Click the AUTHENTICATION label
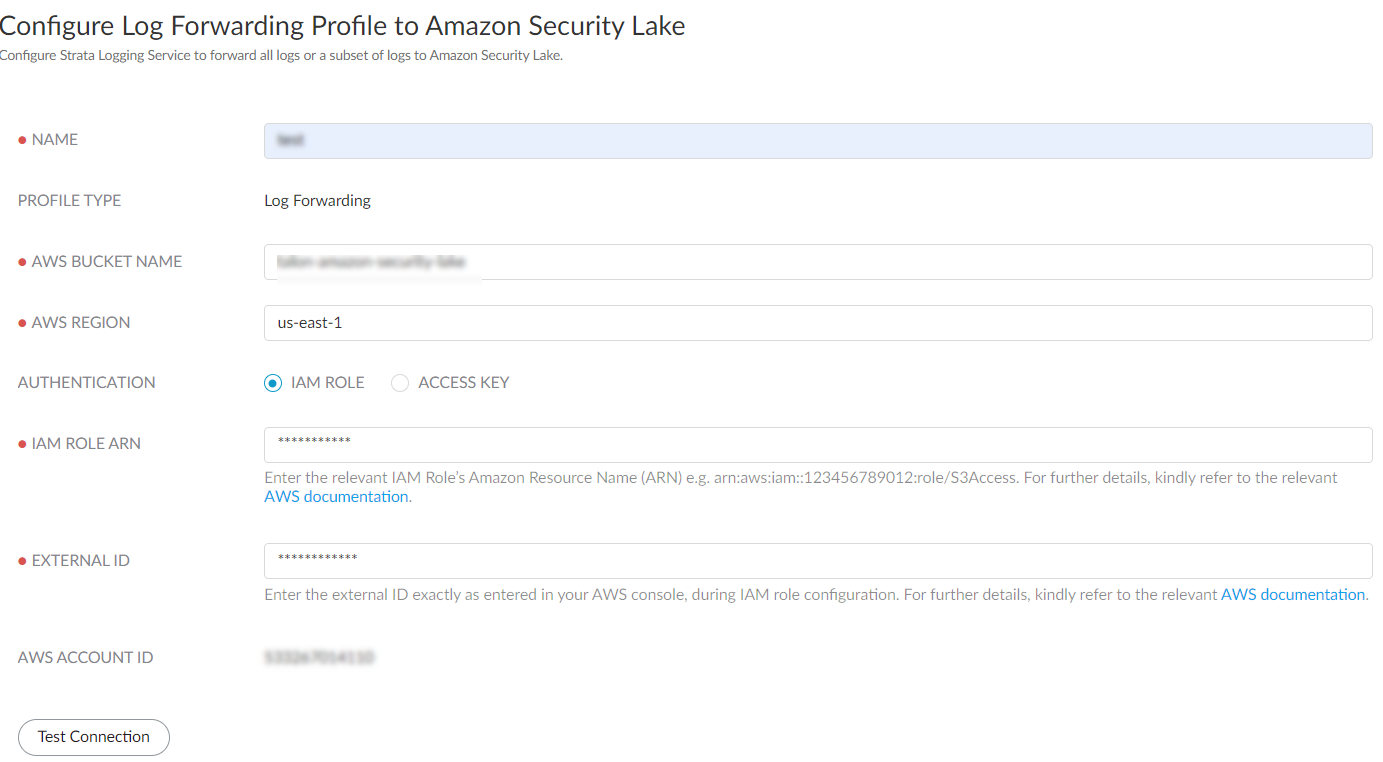Image resolution: width=1383 pixels, height=762 pixels. pyautogui.click(x=86, y=383)
